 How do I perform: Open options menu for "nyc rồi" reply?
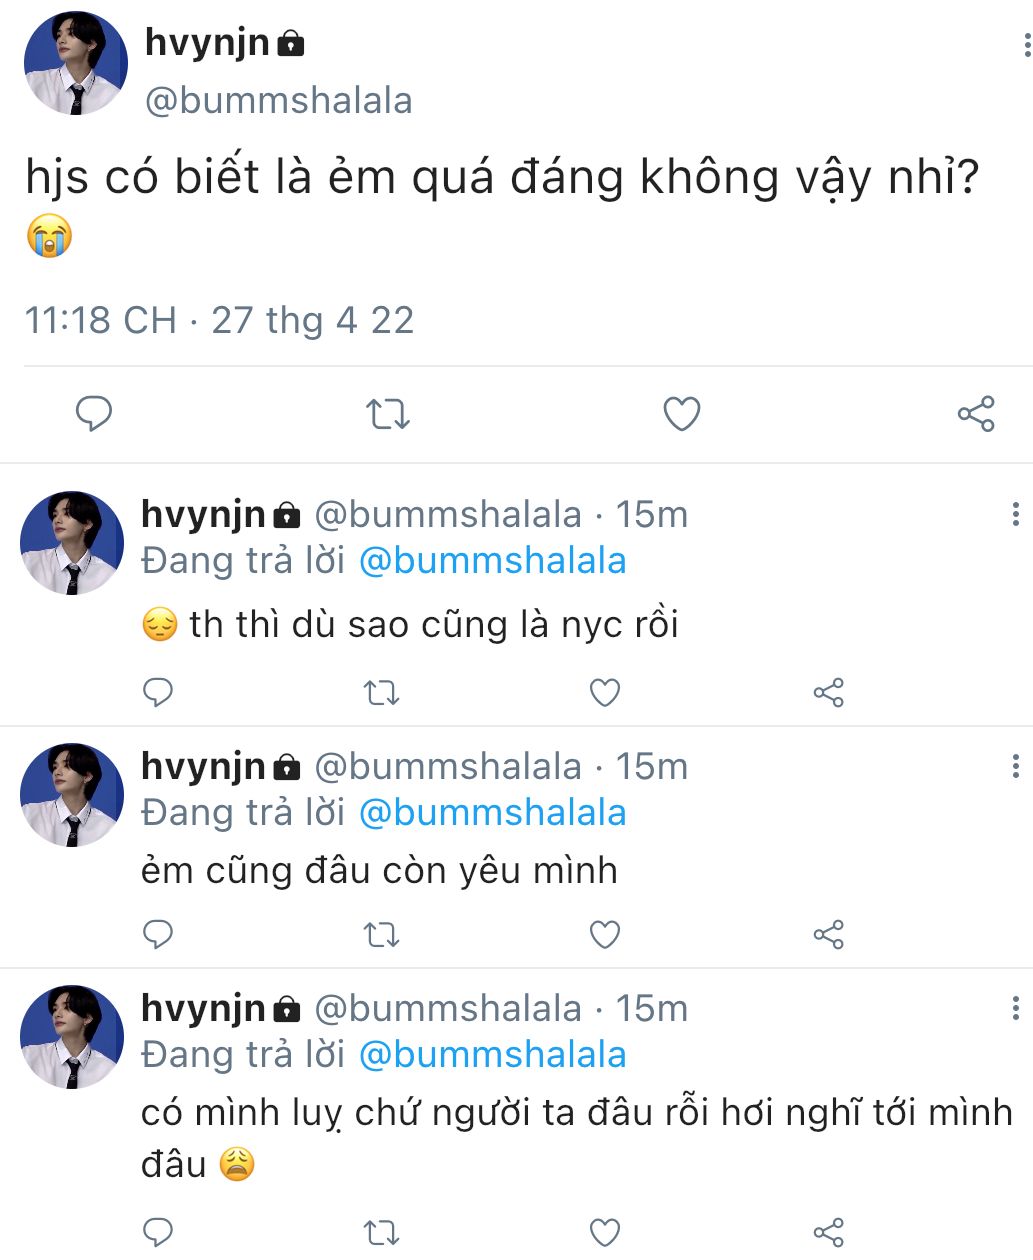coord(1016,514)
